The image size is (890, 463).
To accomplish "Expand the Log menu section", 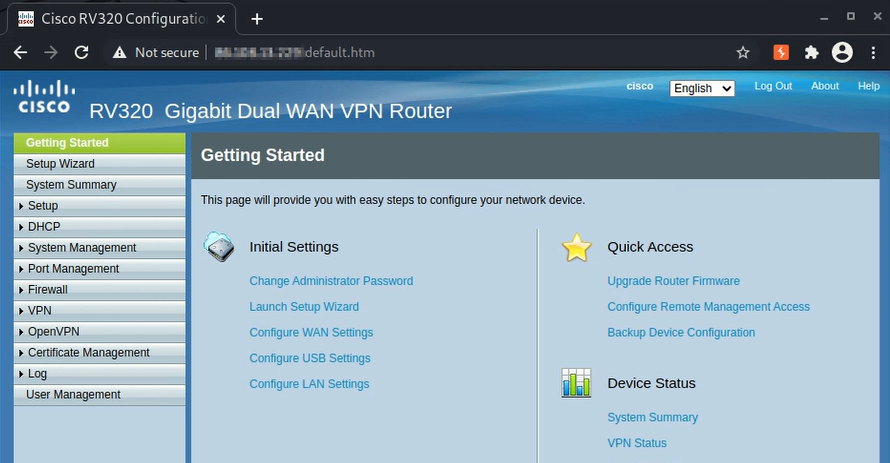I will (x=99, y=374).
